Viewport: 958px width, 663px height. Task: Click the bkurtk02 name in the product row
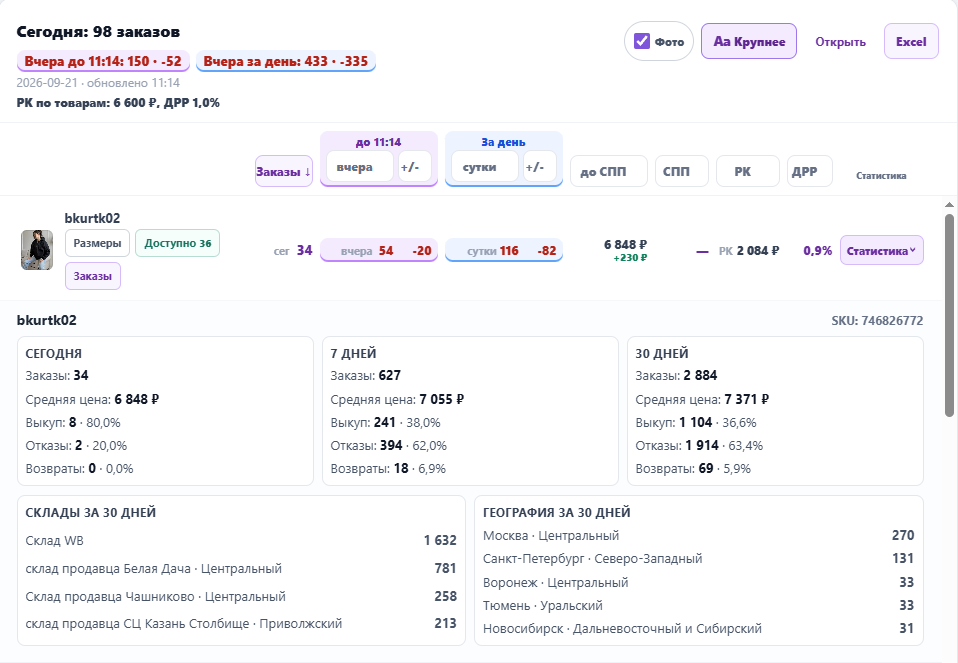tap(92, 218)
